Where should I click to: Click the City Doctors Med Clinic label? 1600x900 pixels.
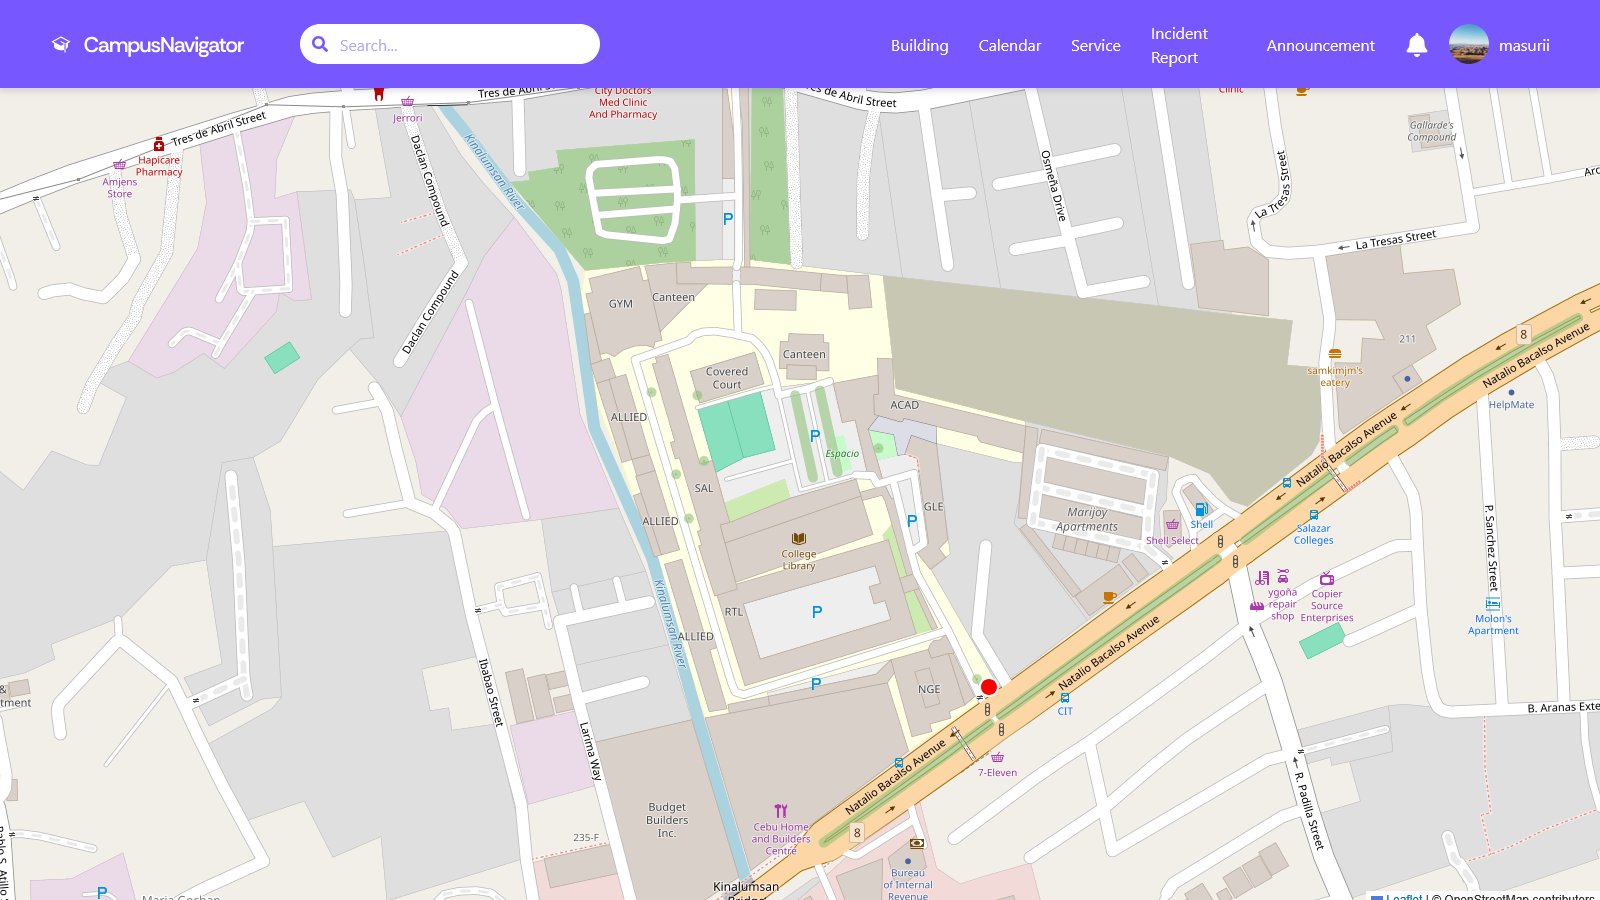coord(623,102)
